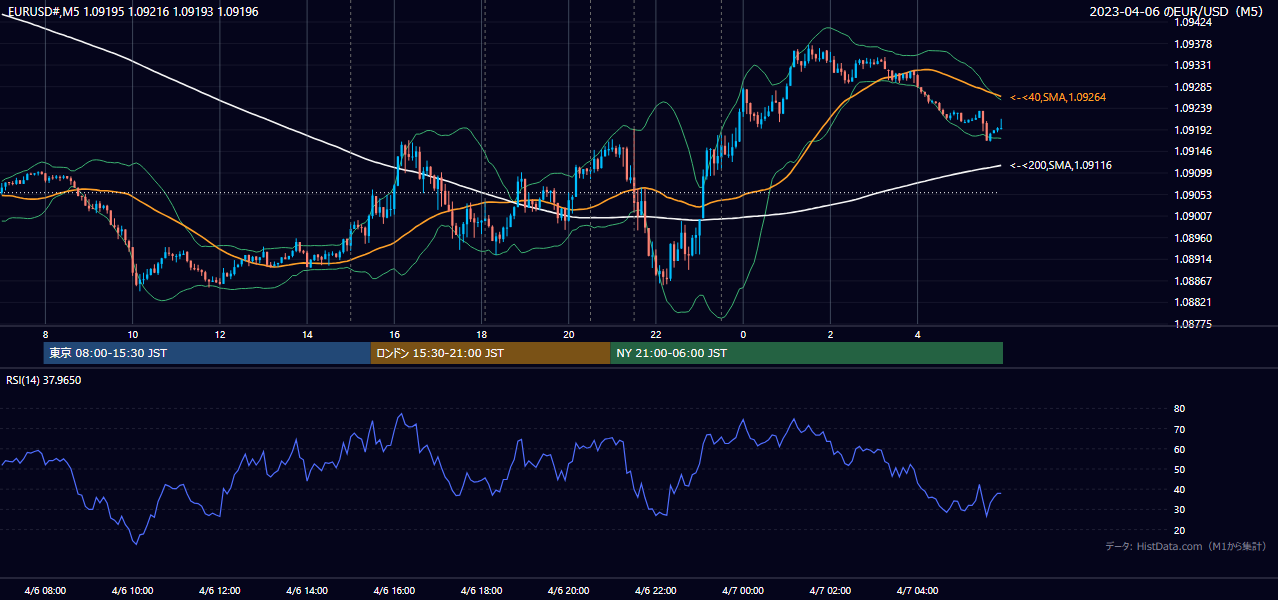Viewport: 1278px width, 600px height.
Task: Click price axis value 1.09146
Action: click(x=1193, y=152)
